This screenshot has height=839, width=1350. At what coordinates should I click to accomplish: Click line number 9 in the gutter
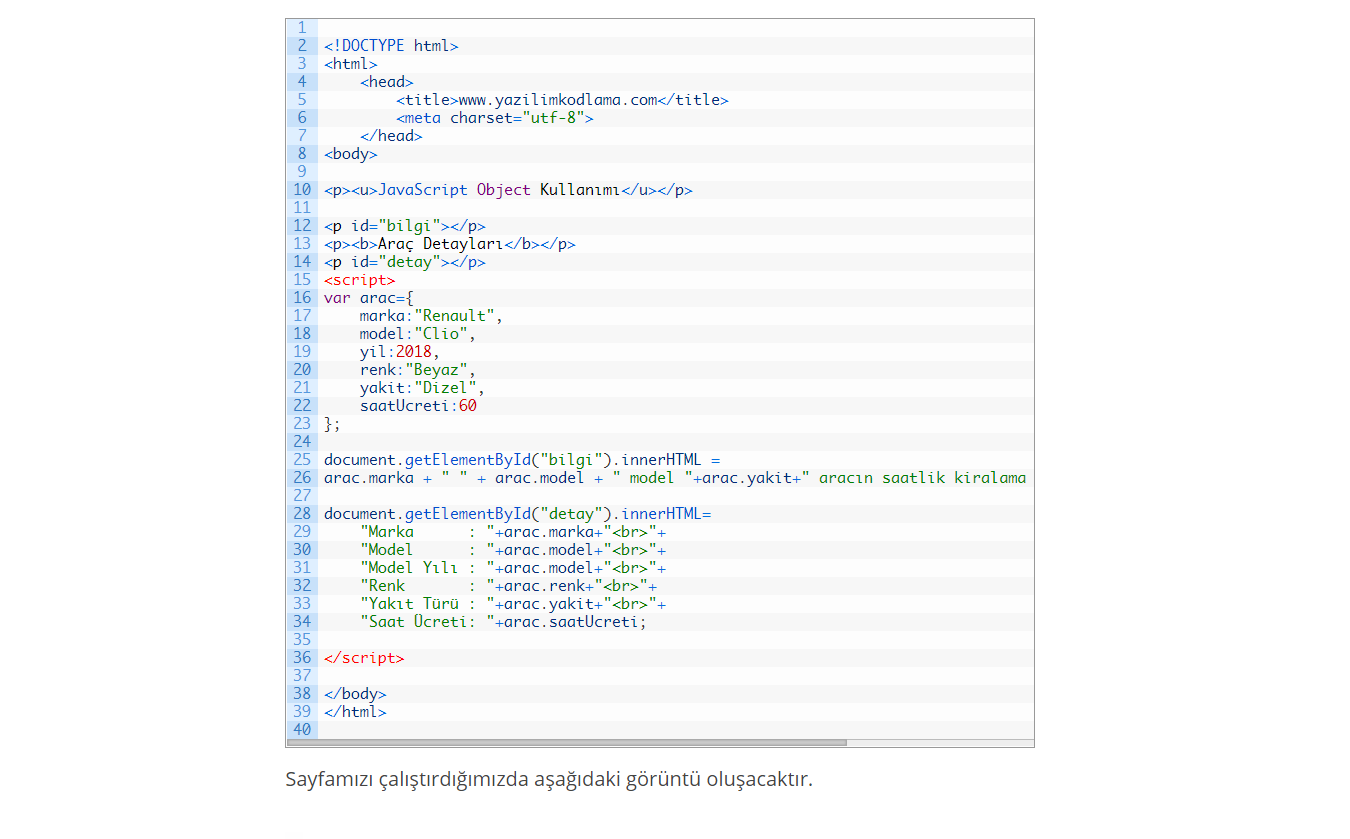302,172
